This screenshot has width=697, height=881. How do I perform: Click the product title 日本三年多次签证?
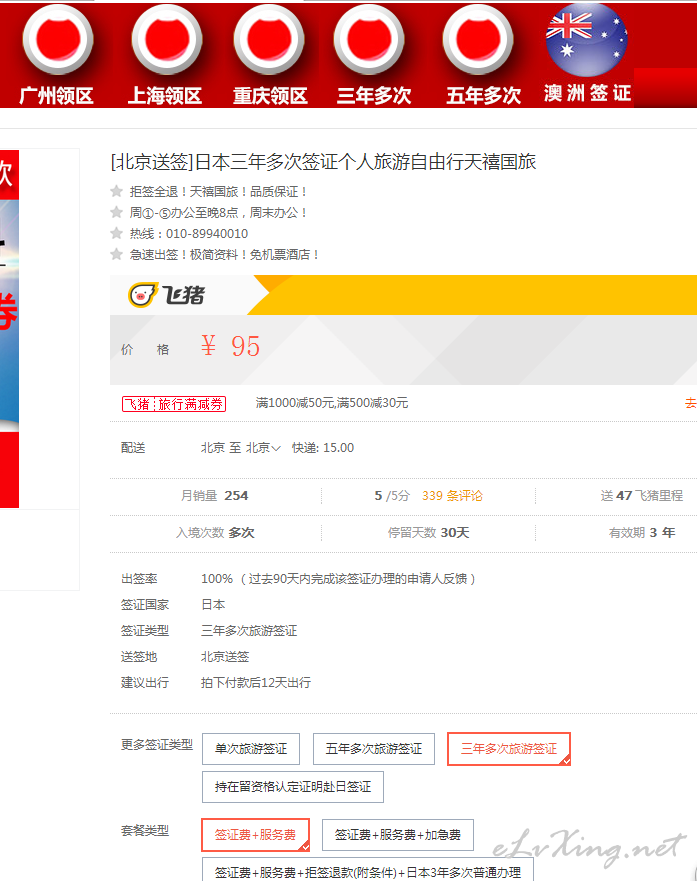(x=323, y=162)
